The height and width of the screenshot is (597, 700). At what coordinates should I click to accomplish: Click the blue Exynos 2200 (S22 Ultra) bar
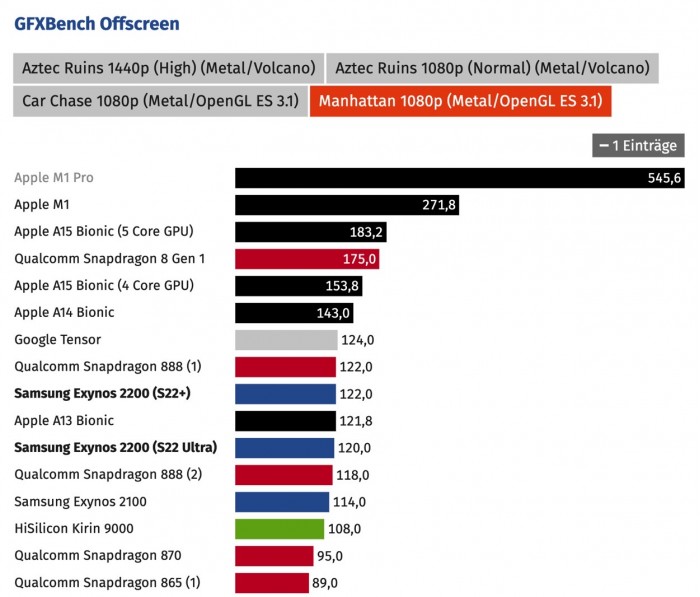[284, 448]
